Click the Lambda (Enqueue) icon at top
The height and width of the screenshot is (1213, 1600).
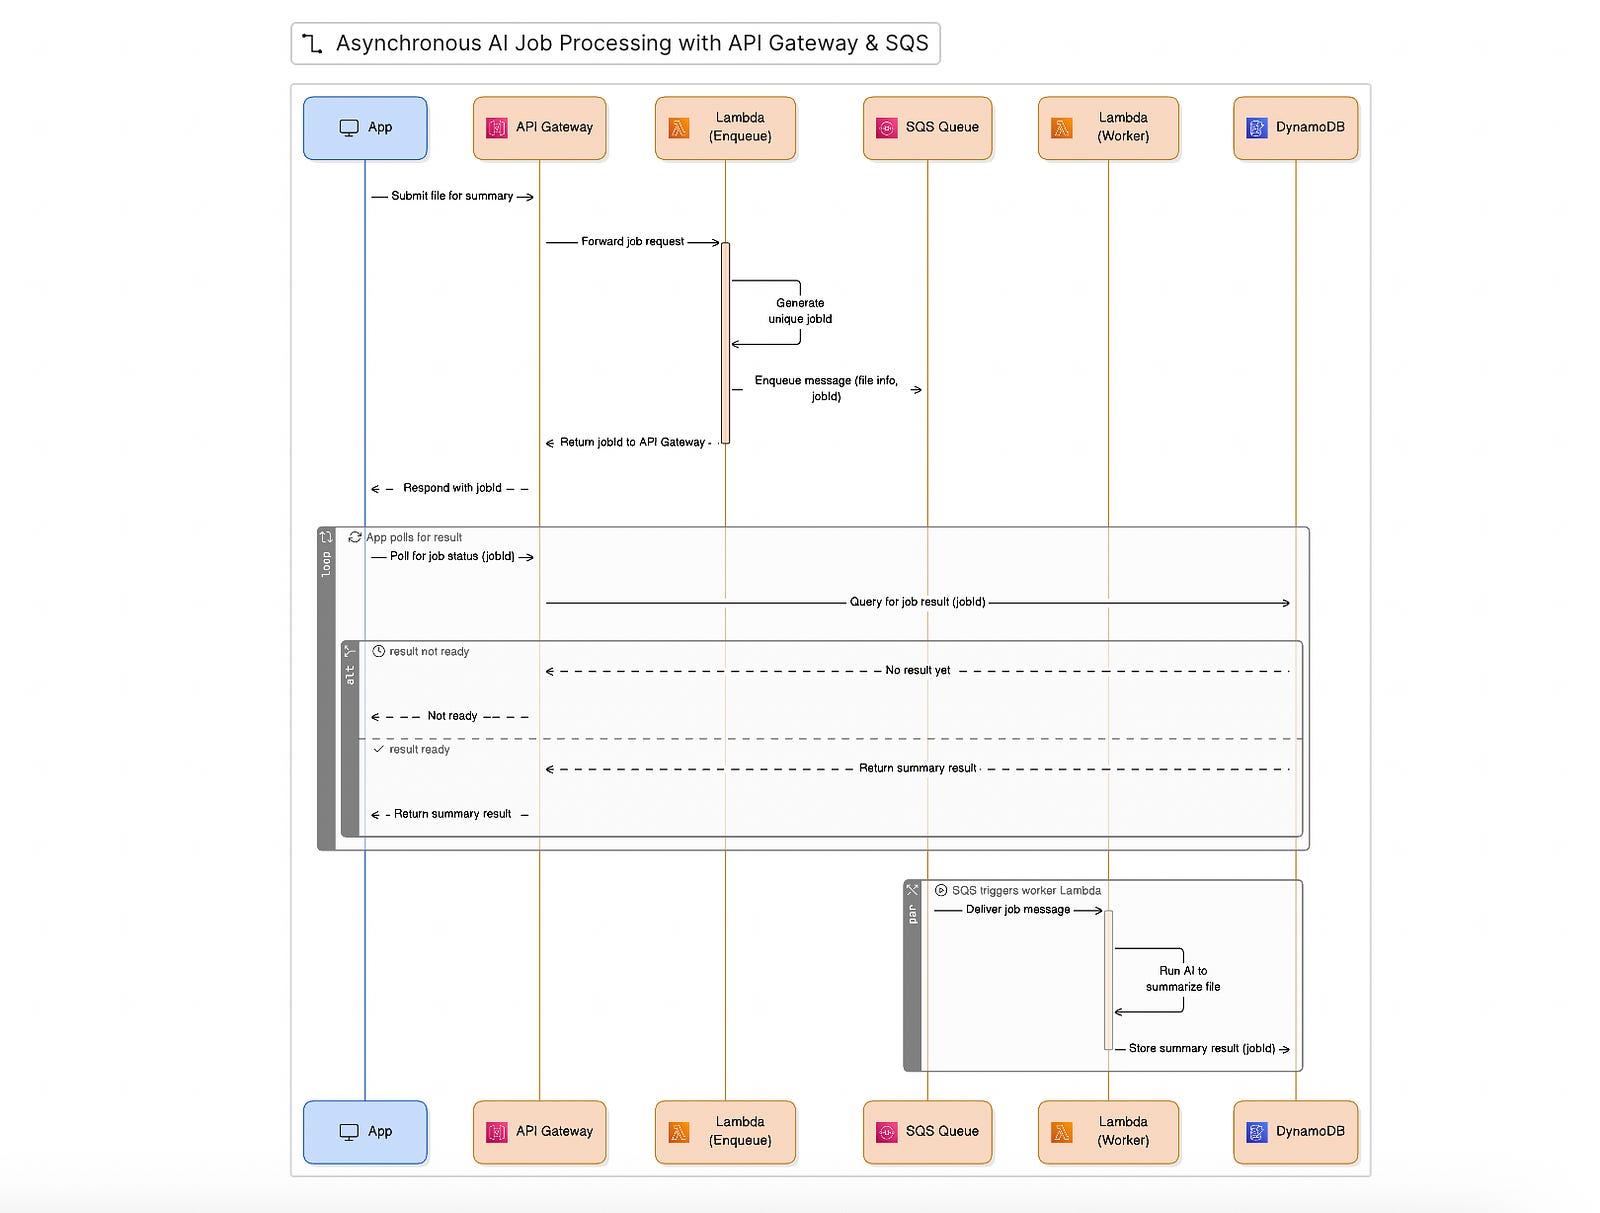point(679,128)
